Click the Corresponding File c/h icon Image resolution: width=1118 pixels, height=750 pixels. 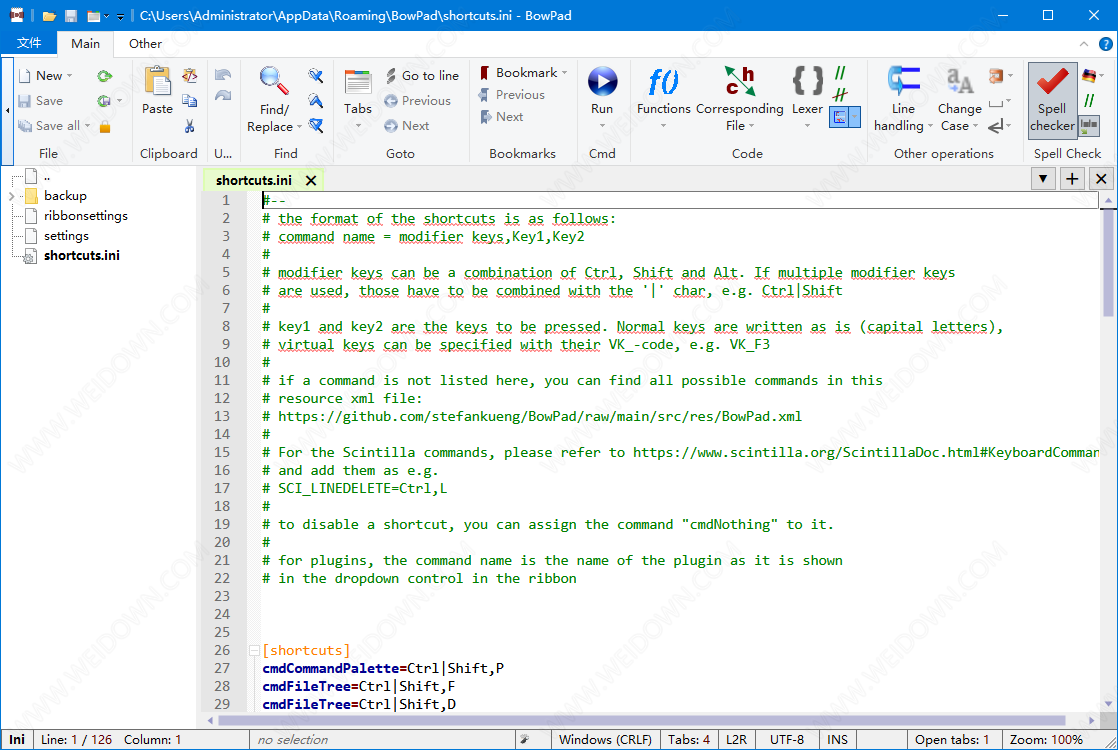coord(739,81)
